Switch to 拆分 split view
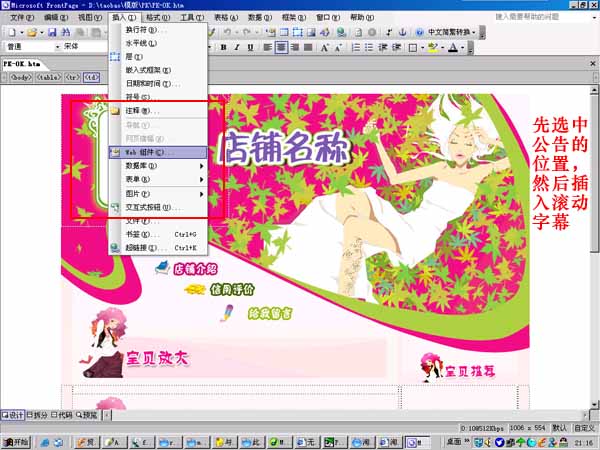This screenshot has width=600, height=450. tap(37, 416)
